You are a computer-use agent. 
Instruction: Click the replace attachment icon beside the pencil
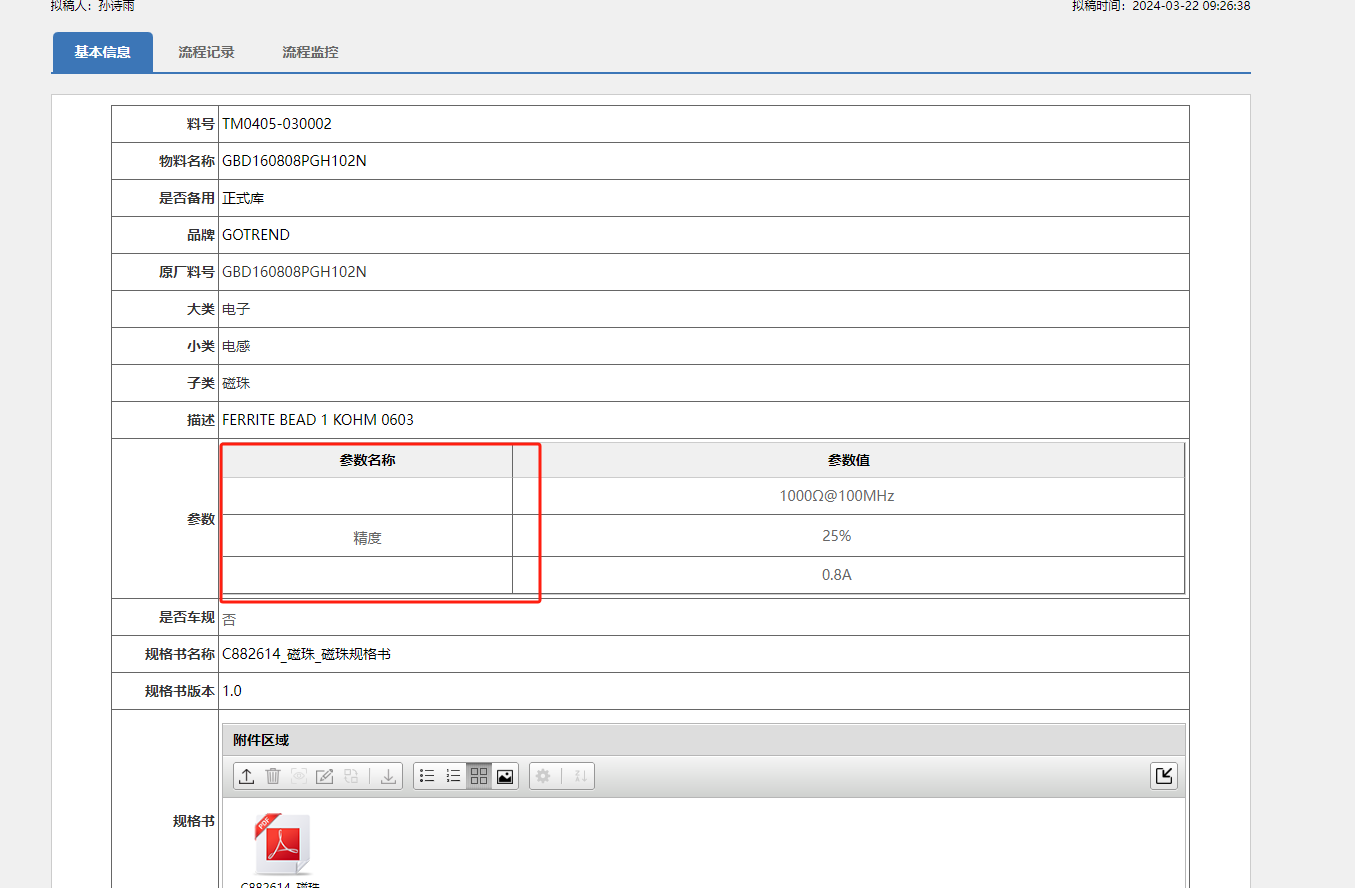click(x=351, y=776)
